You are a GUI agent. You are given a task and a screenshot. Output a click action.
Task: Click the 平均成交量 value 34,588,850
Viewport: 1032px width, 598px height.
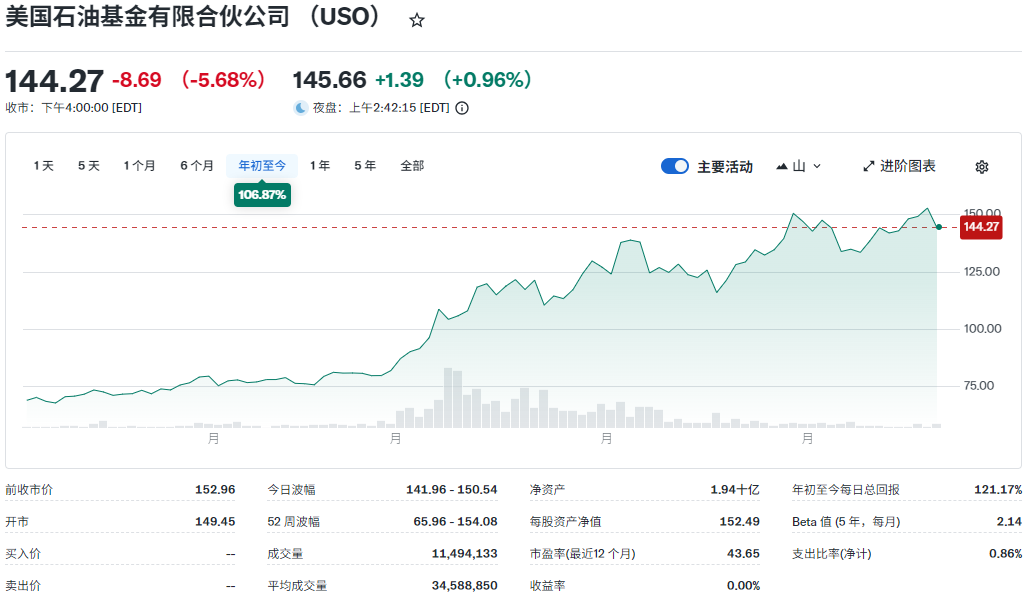pos(465,586)
